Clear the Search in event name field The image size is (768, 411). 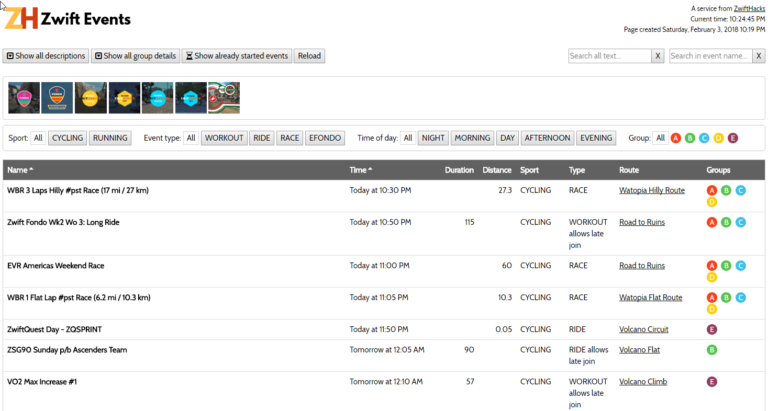(759, 56)
